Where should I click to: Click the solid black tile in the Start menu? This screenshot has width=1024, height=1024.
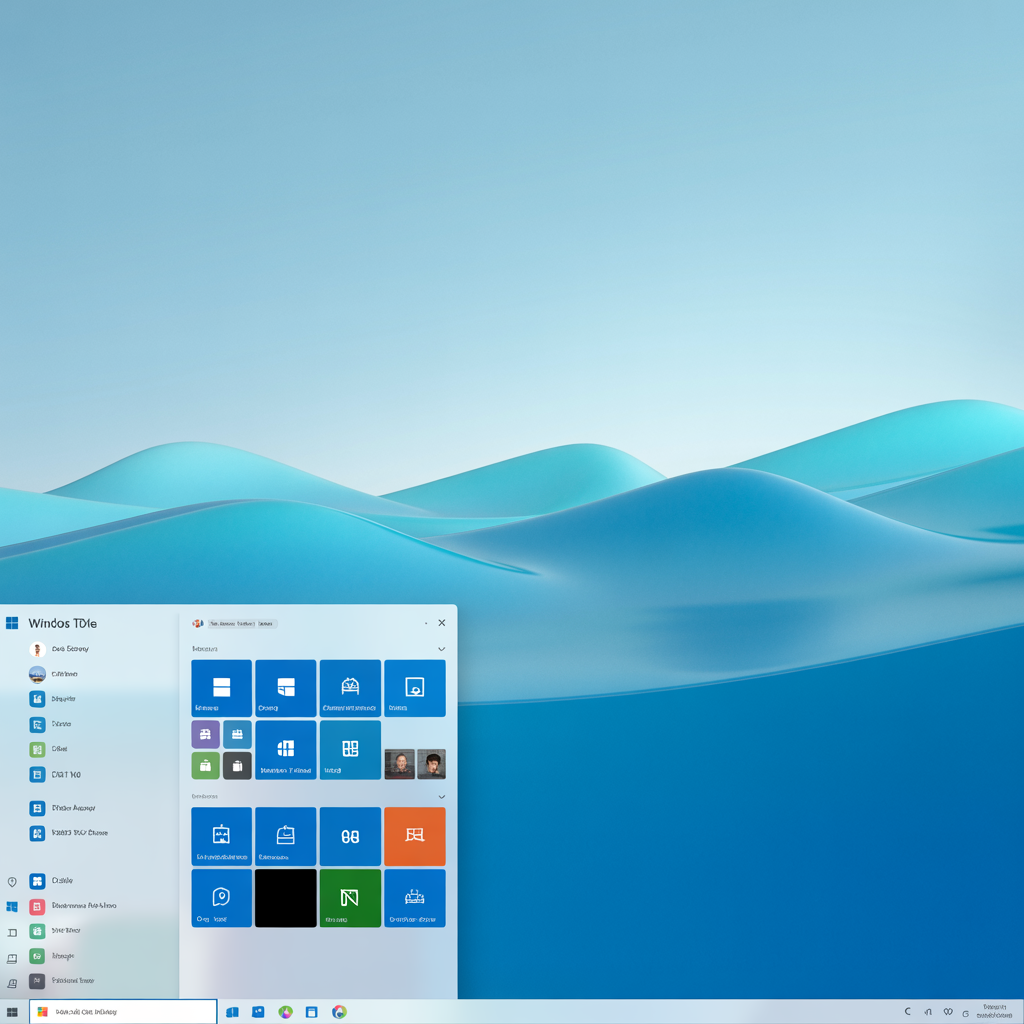tap(285, 898)
